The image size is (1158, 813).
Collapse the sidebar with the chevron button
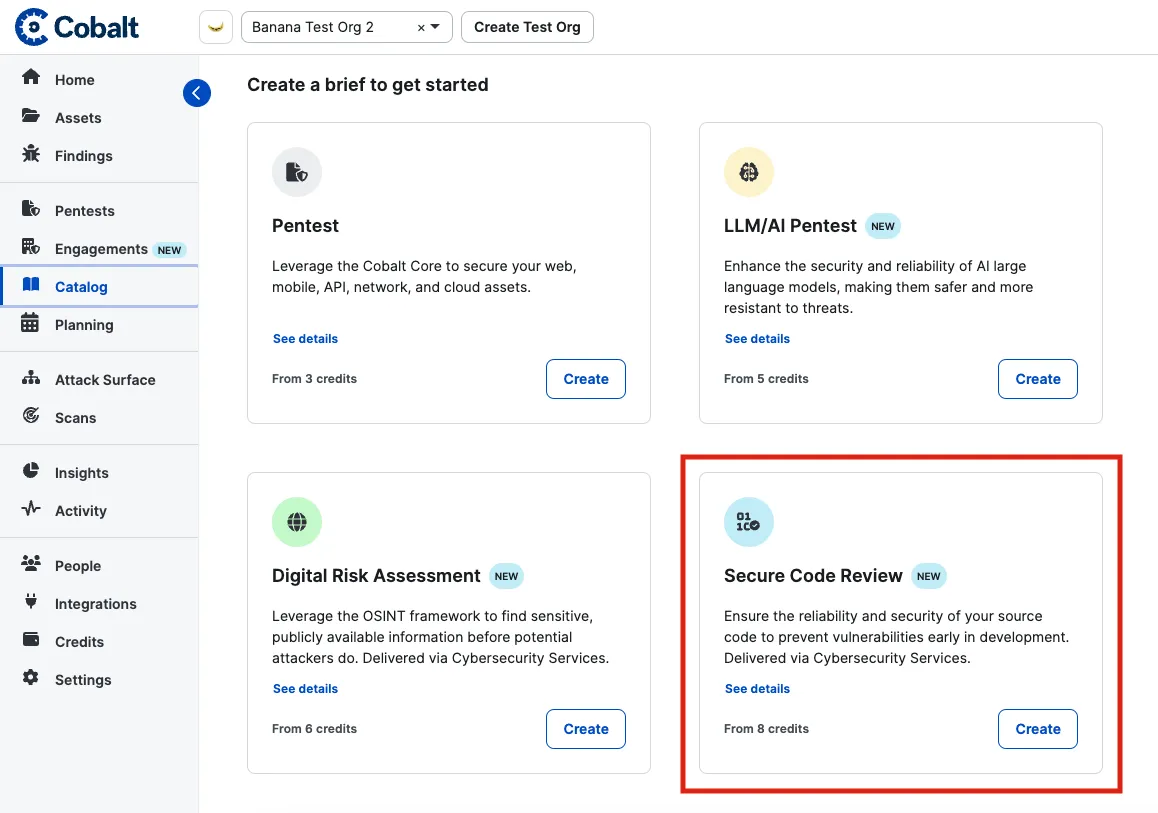(x=197, y=92)
